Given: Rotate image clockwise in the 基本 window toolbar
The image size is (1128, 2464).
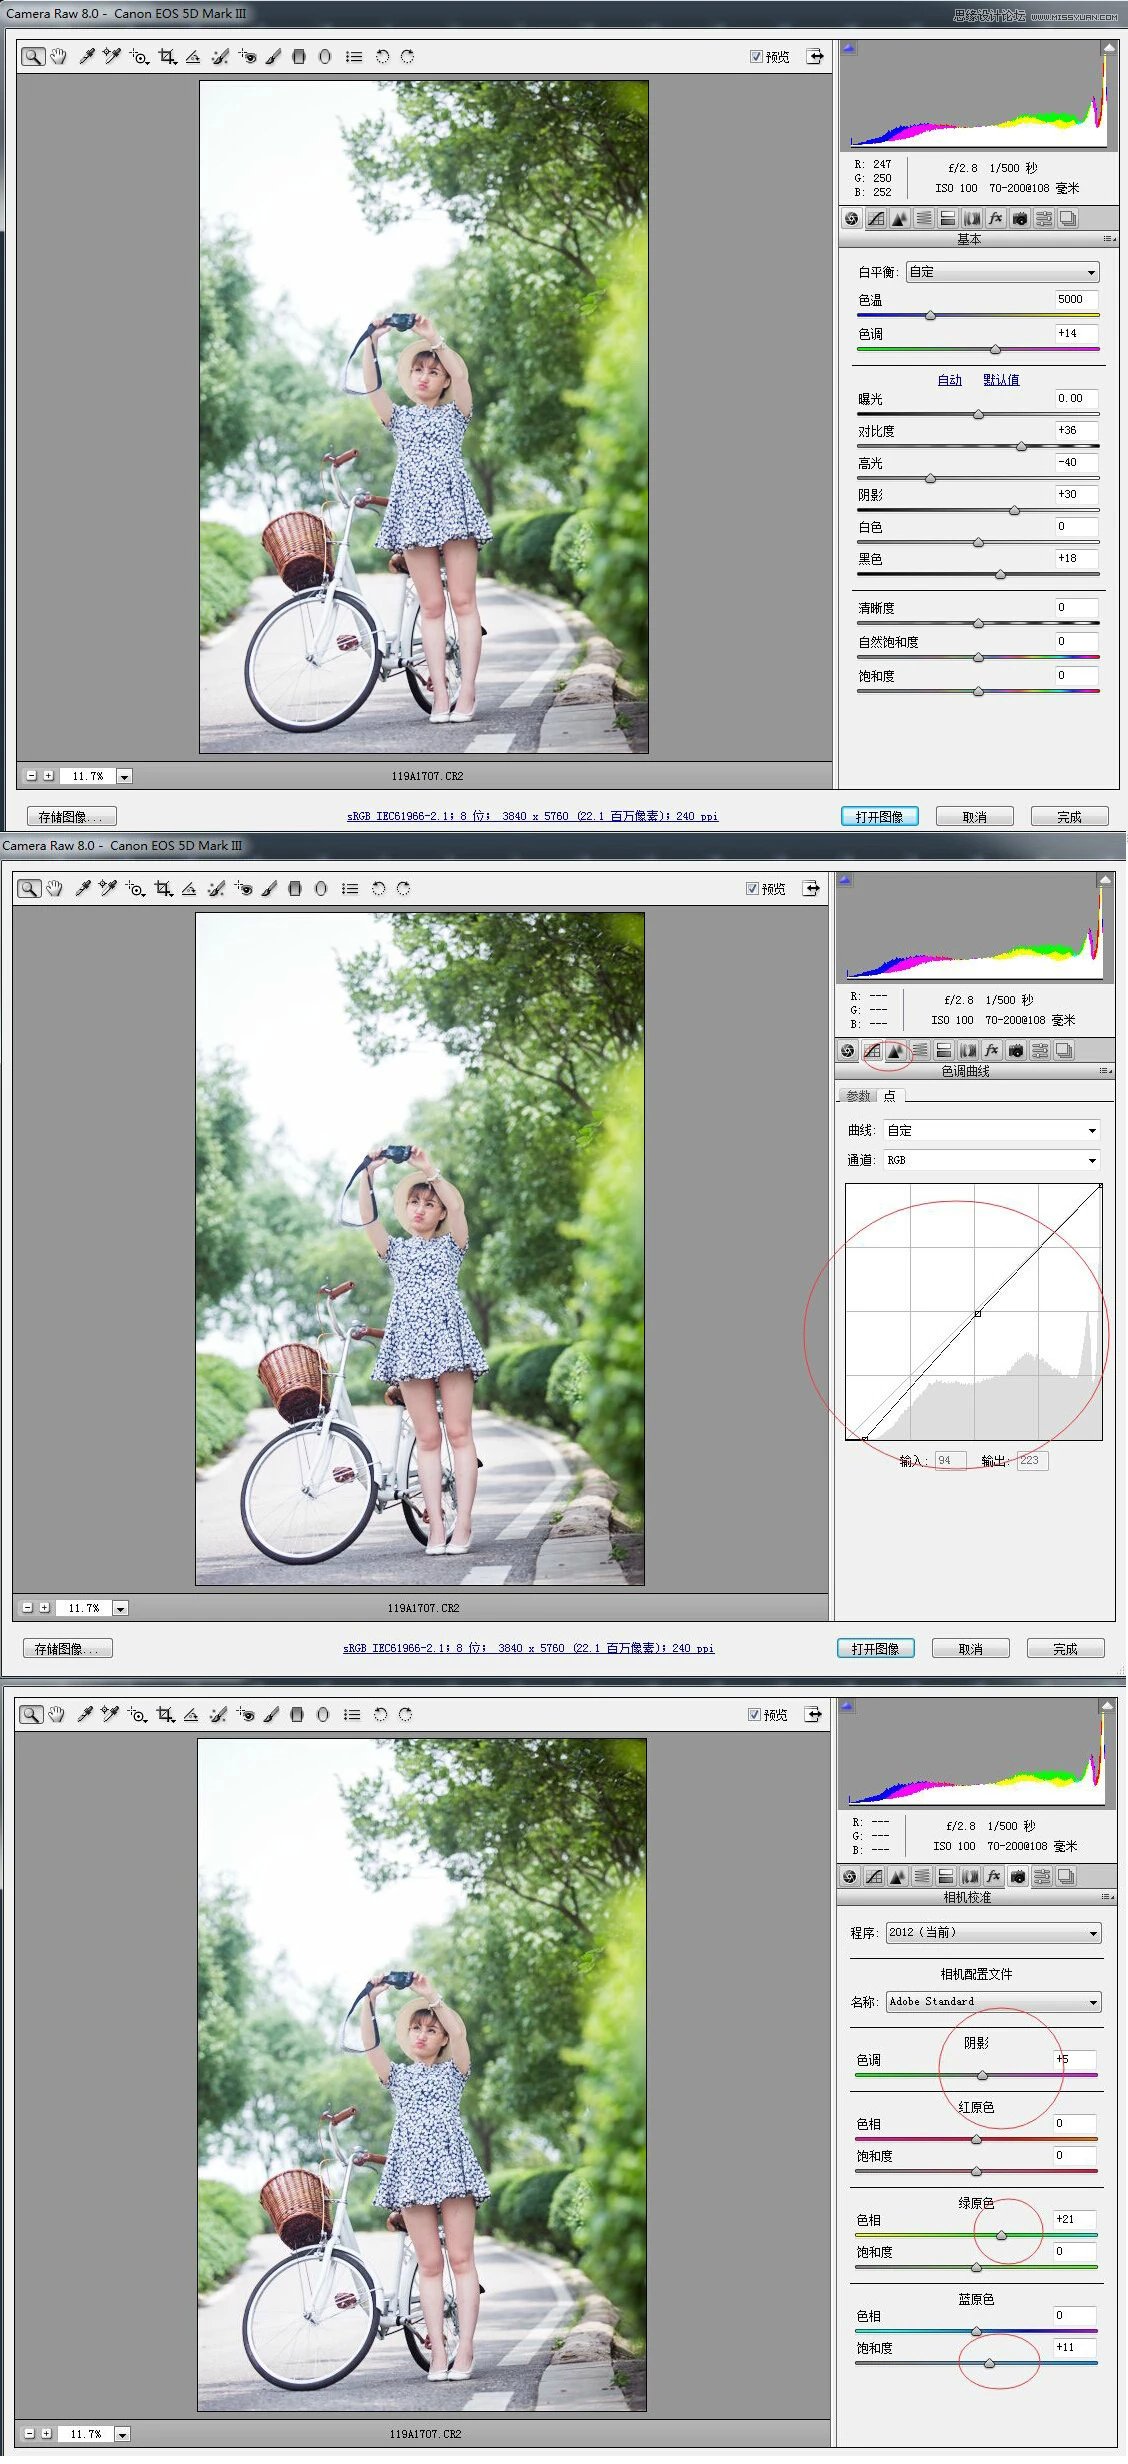Looking at the screenshot, I should (x=407, y=57).
